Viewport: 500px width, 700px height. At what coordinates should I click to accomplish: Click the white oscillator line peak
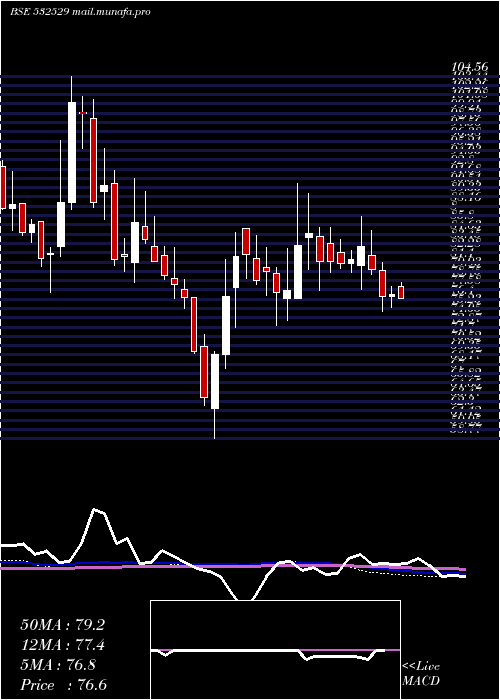[x=95, y=509]
